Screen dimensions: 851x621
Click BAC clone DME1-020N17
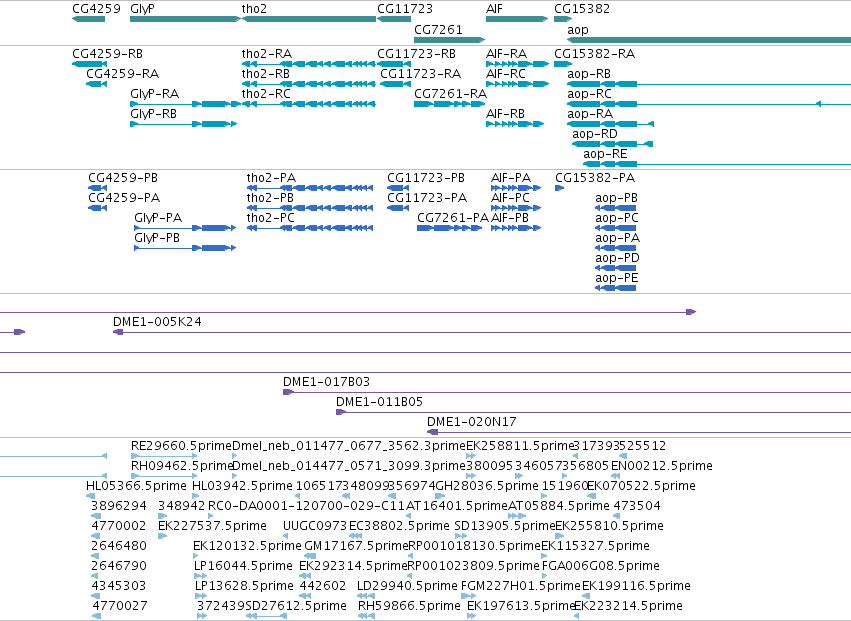tap(639, 432)
